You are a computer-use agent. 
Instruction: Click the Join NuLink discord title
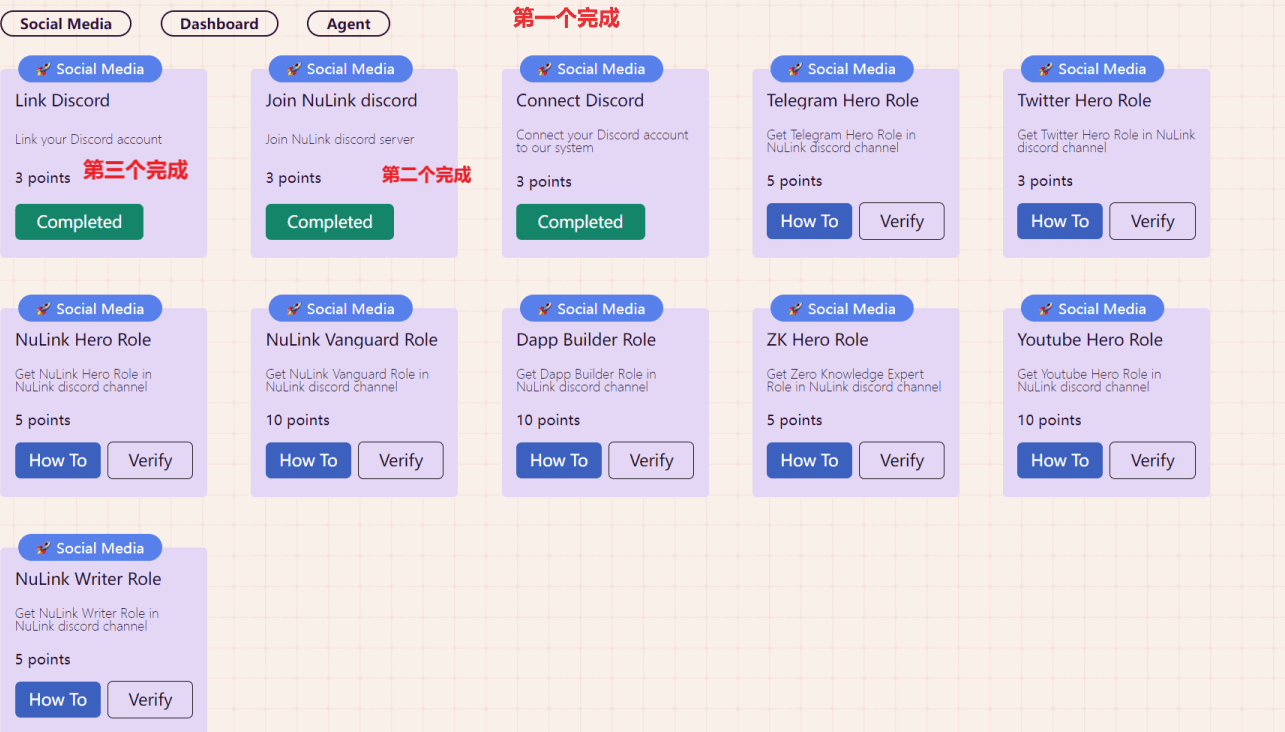(341, 100)
